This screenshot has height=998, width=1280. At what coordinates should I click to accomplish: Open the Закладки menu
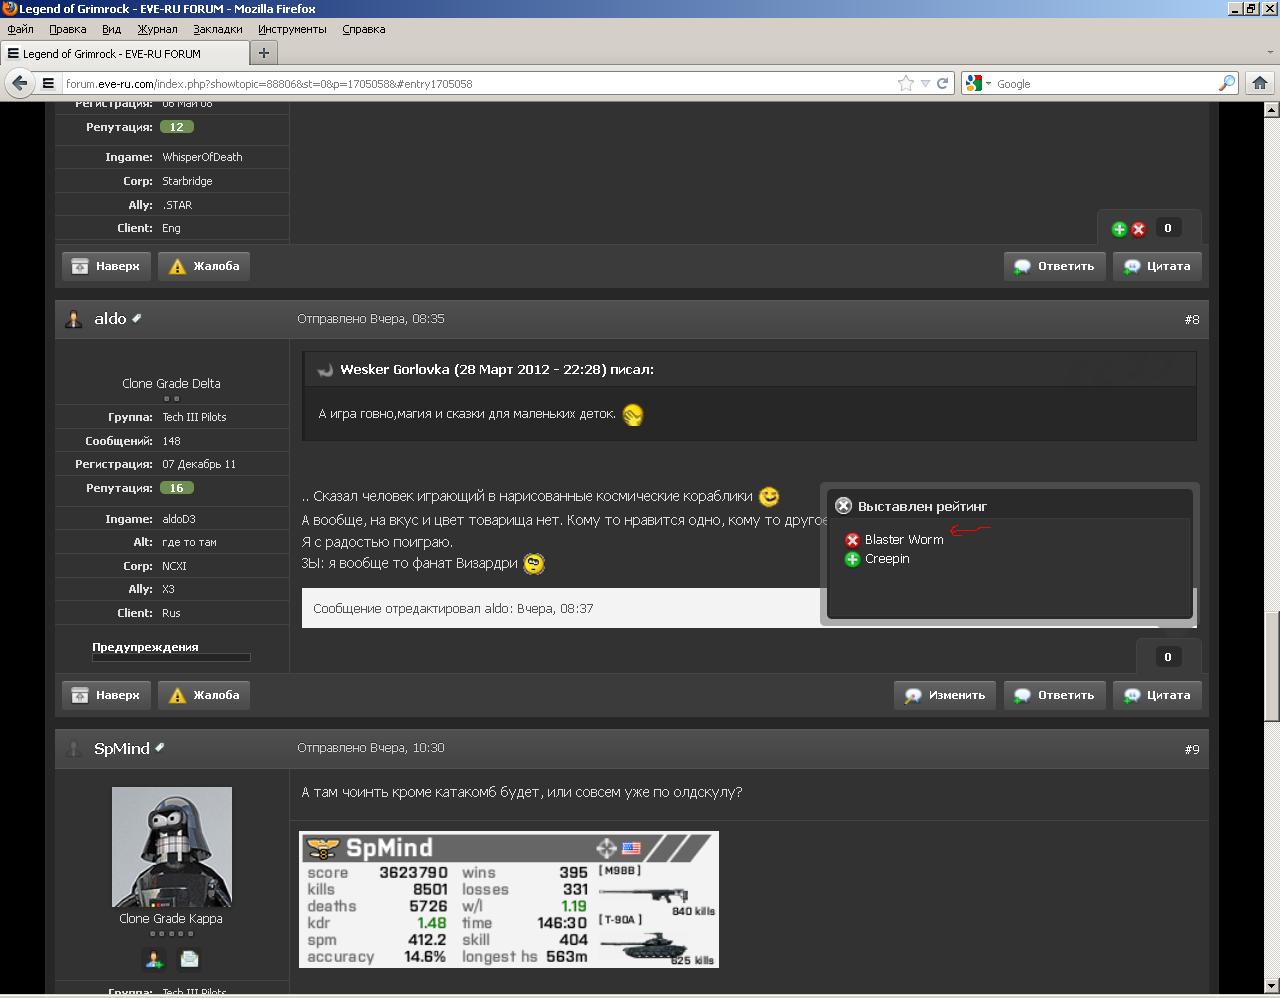tap(218, 29)
